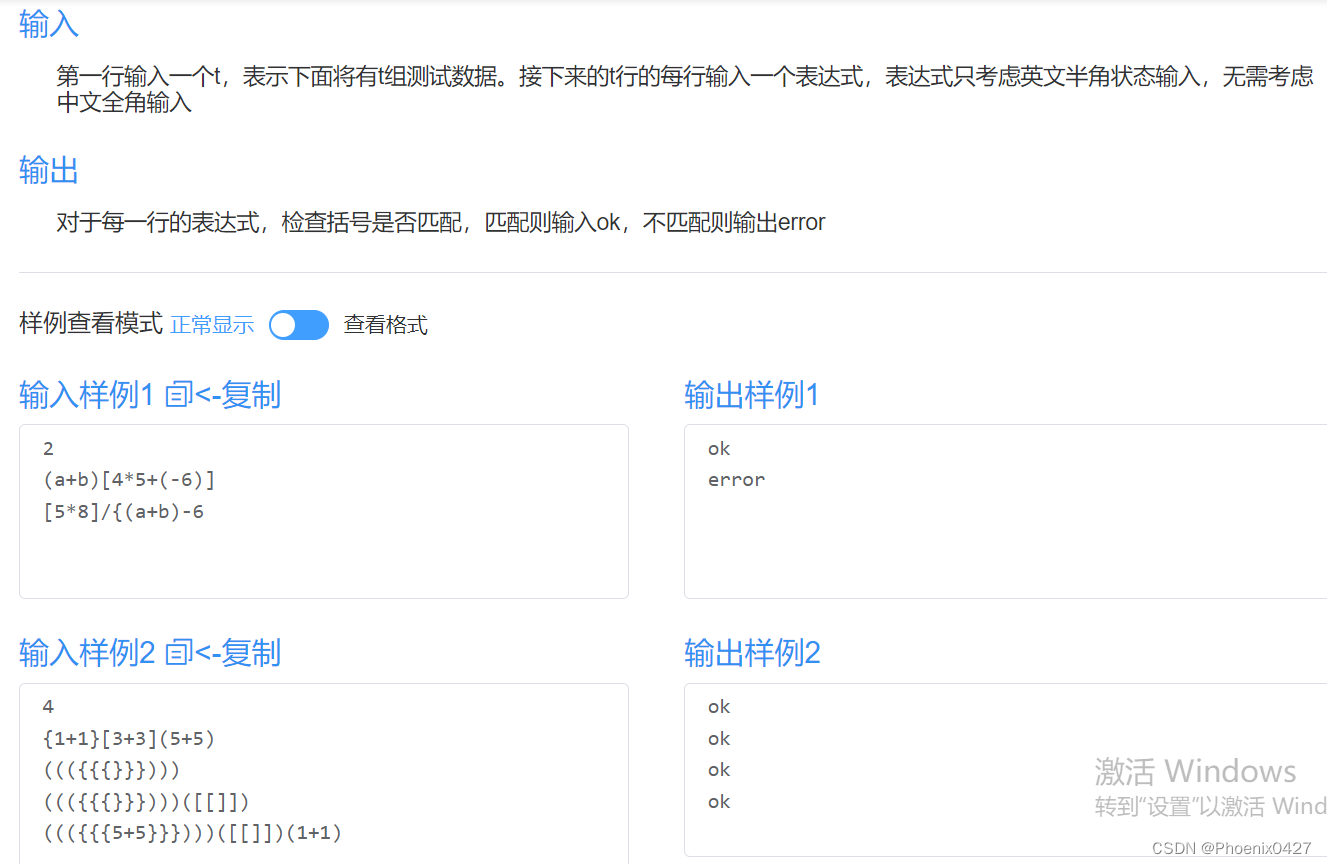Image resolution: width=1327 pixels, height=864 pixels.
Task: Select the error output line
Action: pyautogui.click(x=736, y=480)
